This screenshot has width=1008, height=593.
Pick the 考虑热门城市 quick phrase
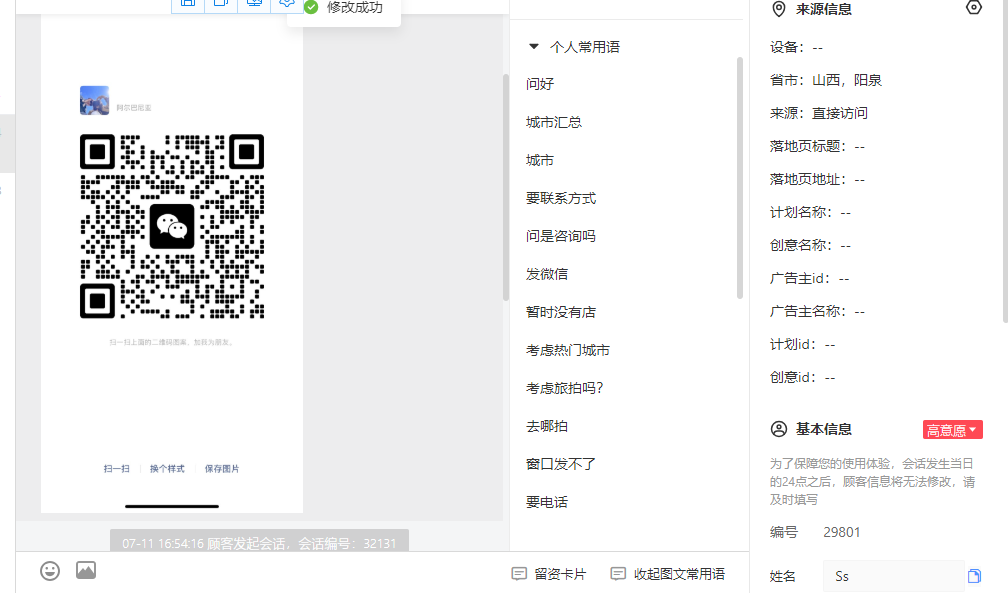coord(568,350)
